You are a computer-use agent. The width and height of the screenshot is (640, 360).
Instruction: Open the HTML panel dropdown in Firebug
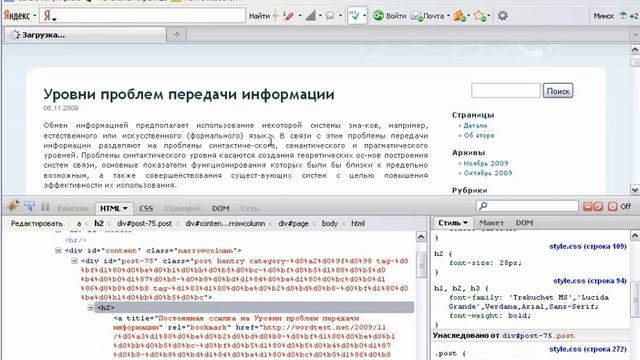point(125,209)
